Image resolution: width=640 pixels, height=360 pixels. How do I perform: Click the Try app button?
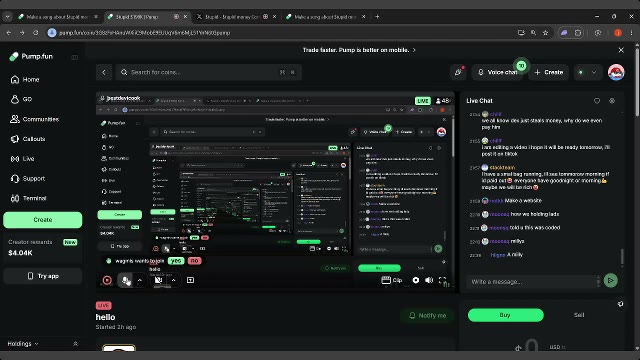[x=42, y=276]
